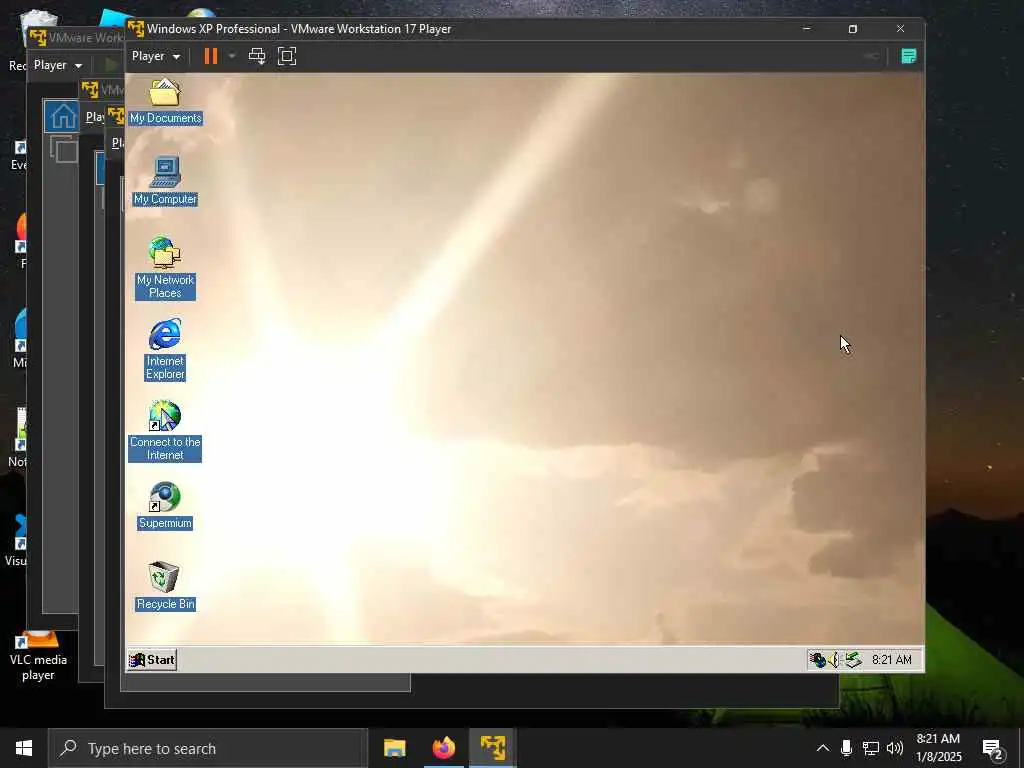1024x768 pixels.
Task: Open Player menu in the background VMware window
Action: 58,65
